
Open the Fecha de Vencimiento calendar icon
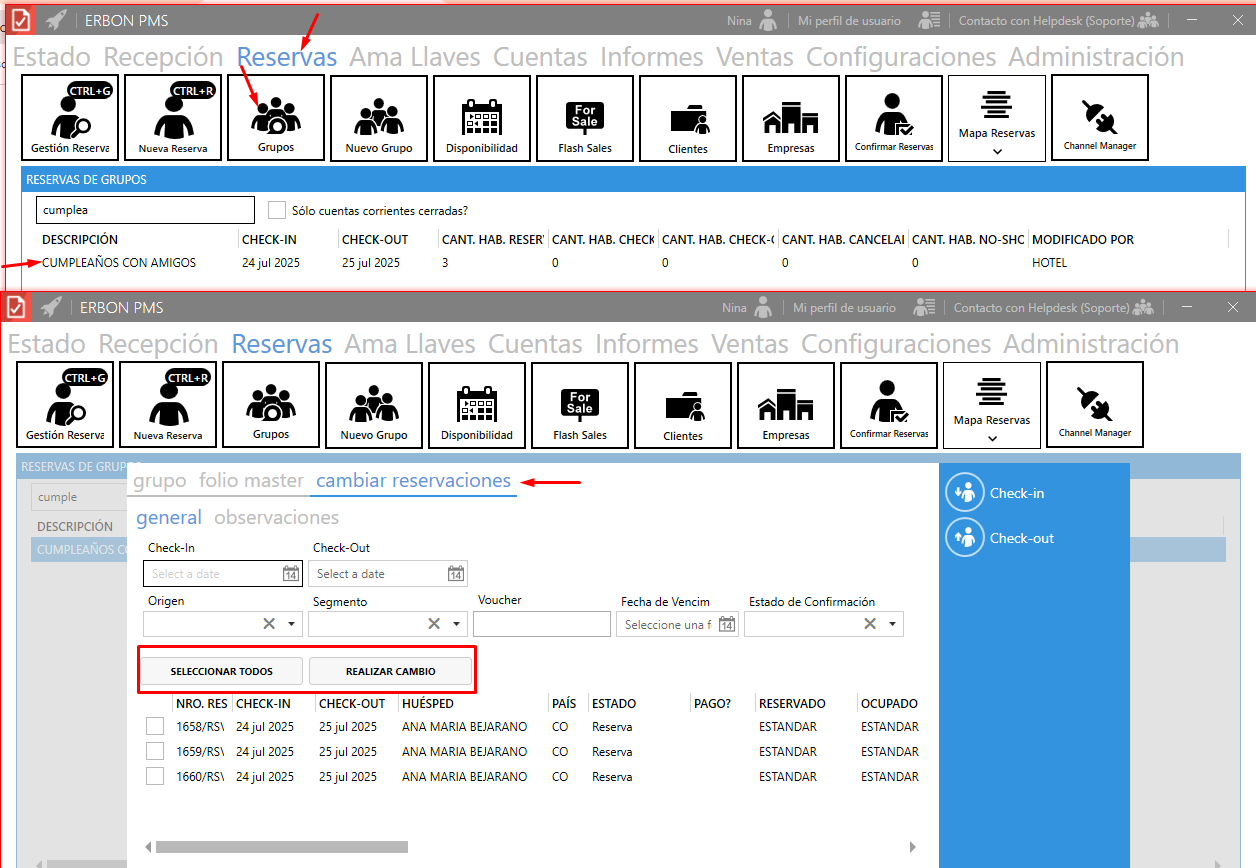727,624
